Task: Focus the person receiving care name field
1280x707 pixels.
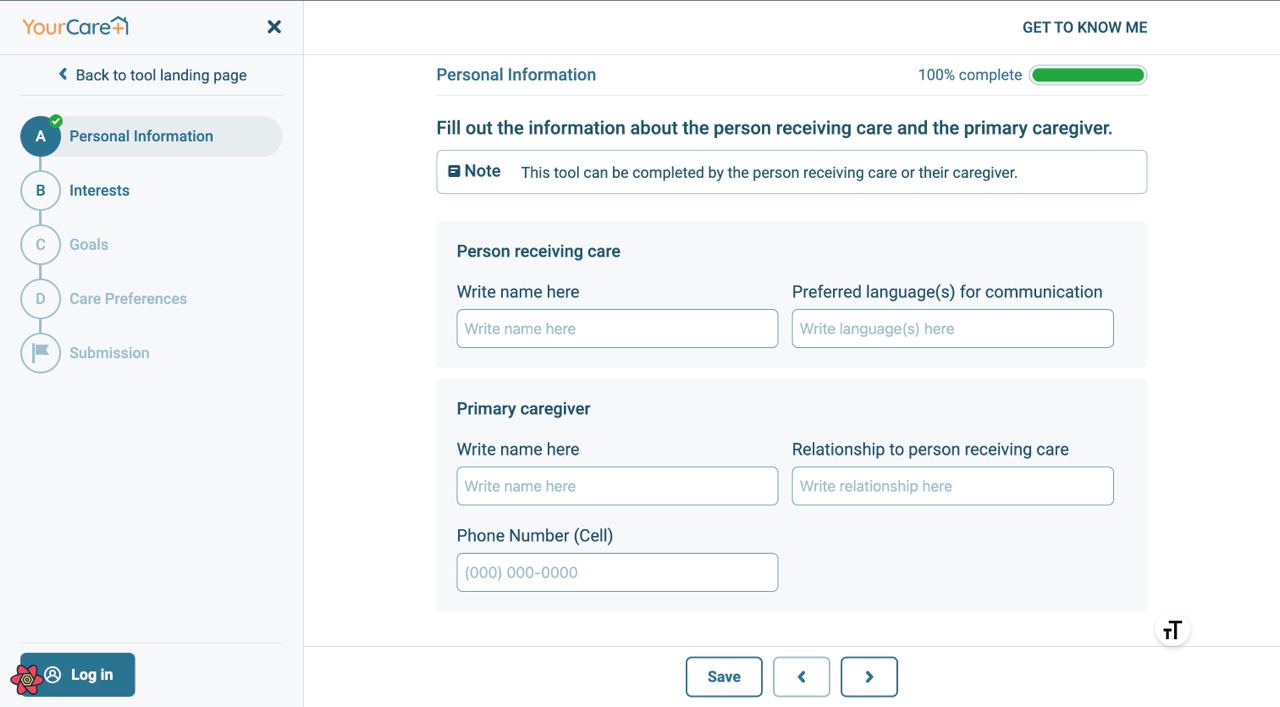Action: (617, 329)
